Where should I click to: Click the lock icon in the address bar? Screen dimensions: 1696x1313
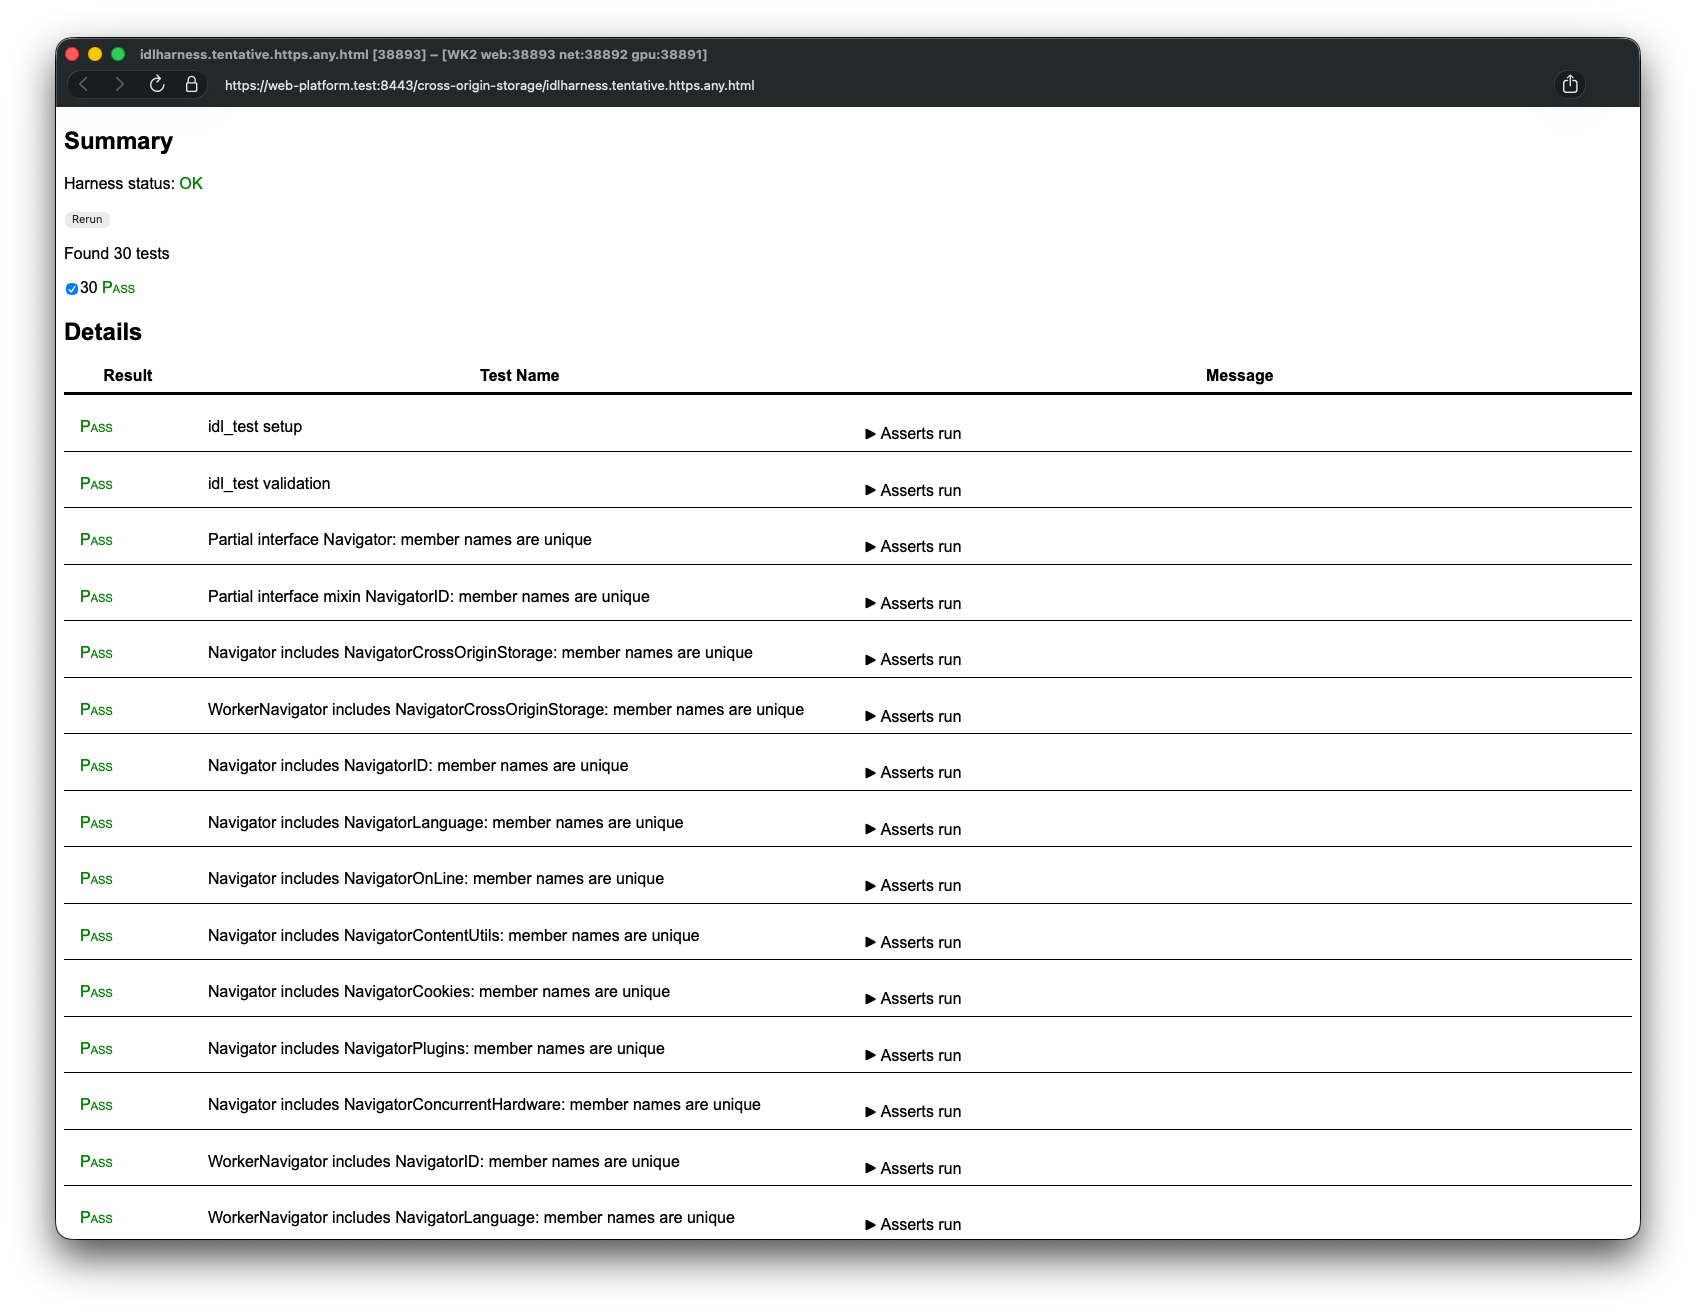(x=192, y=85)
